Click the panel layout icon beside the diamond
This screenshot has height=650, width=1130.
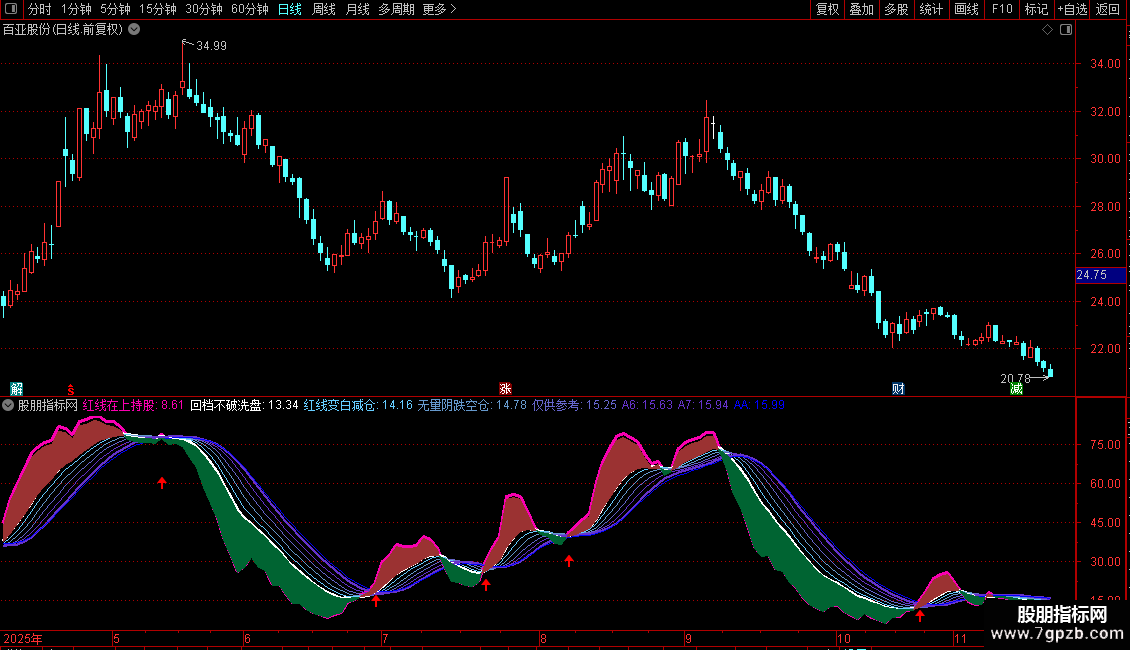(x=1065, y=30)
